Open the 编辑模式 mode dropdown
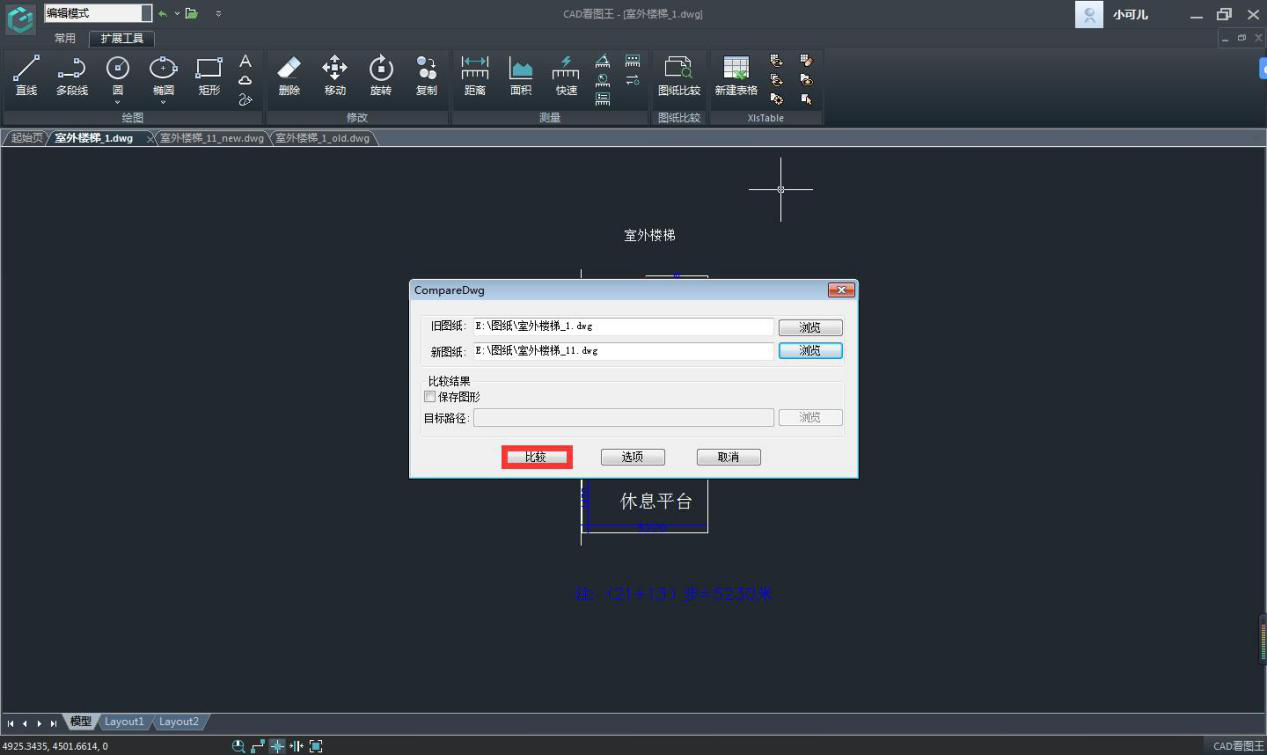This screenshot has width=1267, height=755. [146, 13]
